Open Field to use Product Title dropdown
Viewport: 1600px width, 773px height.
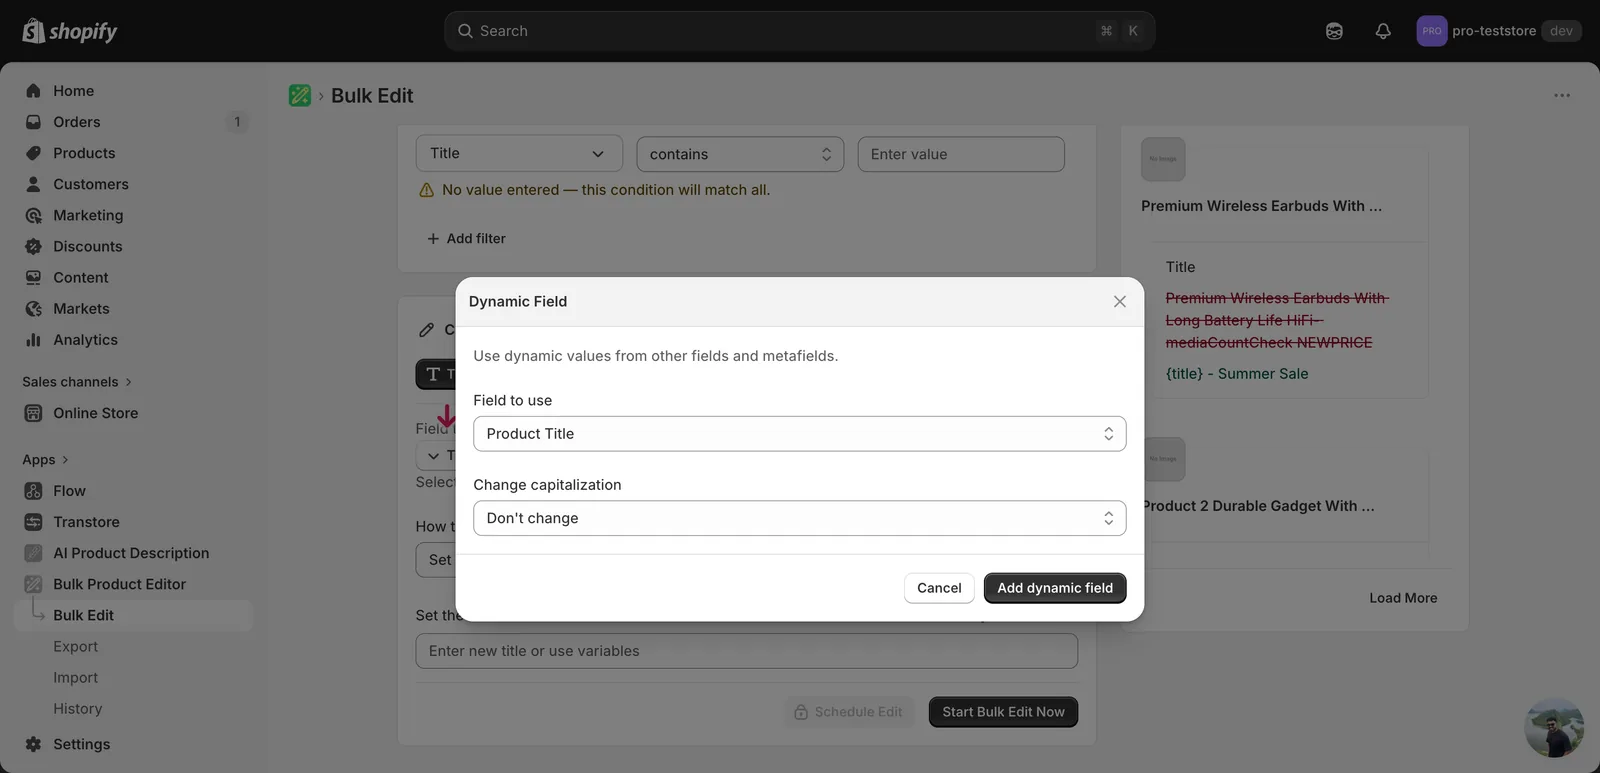pos(799,433)
